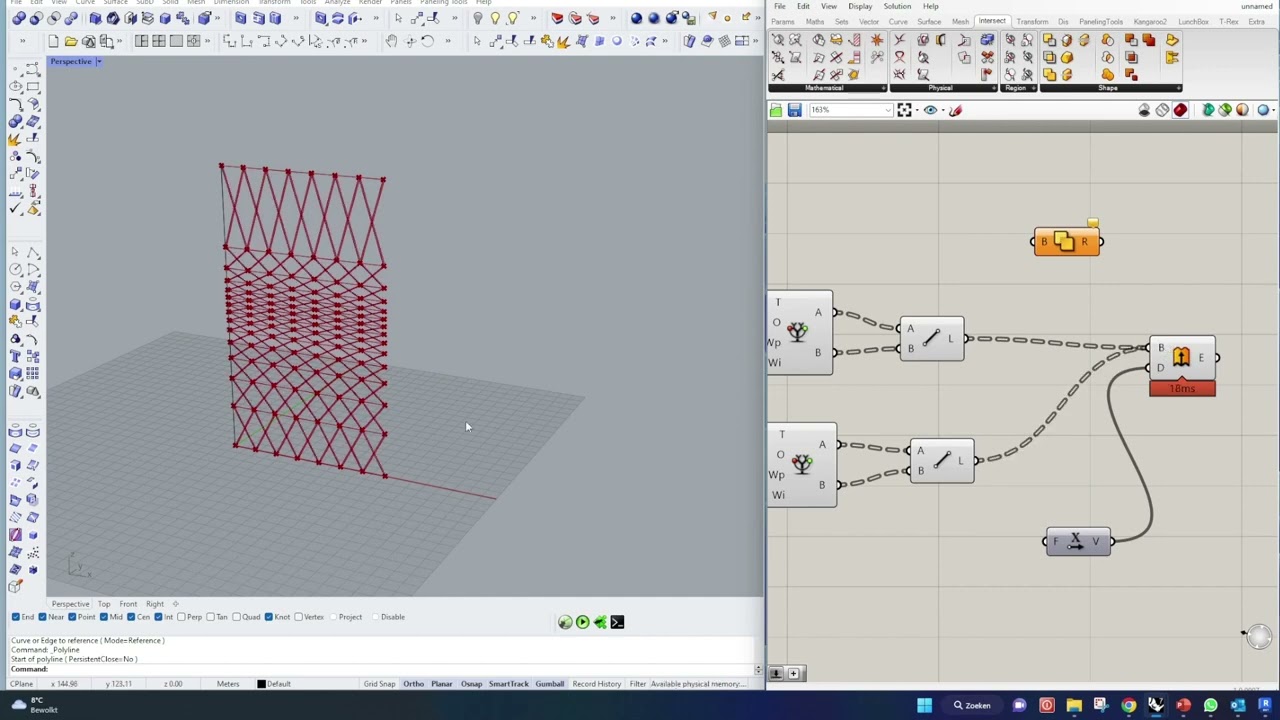Toggle SmartTrack in Rhino status bar
This screenshot has width=1280, height=720.
[x=508, y=684]
